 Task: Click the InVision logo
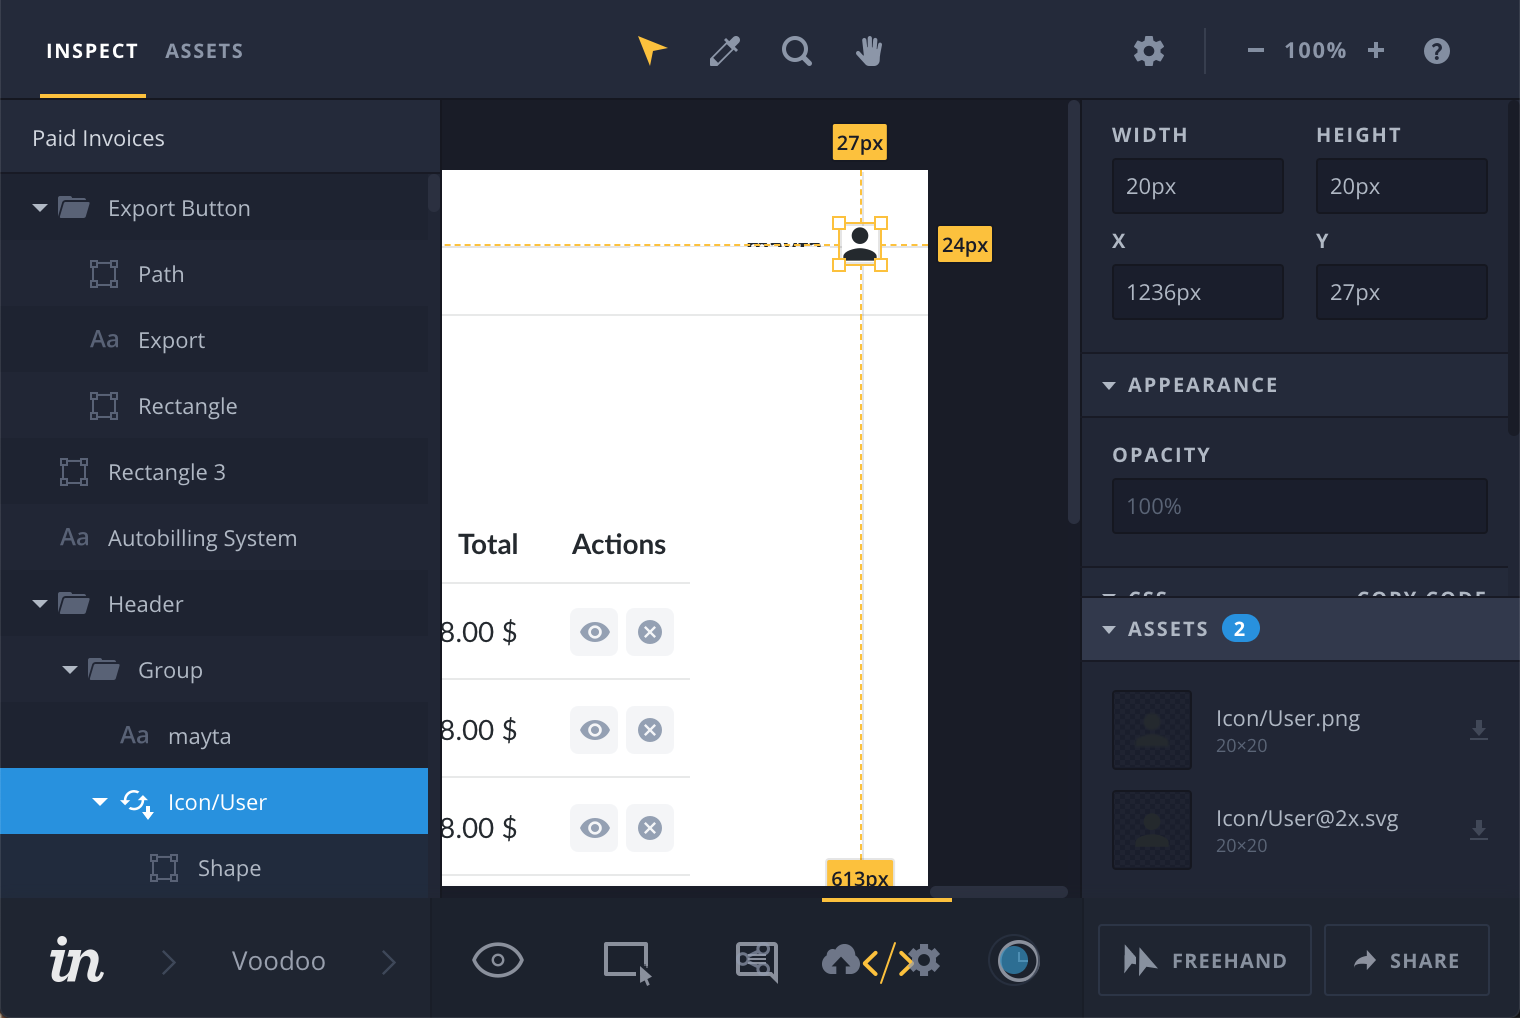click(76, 960)
